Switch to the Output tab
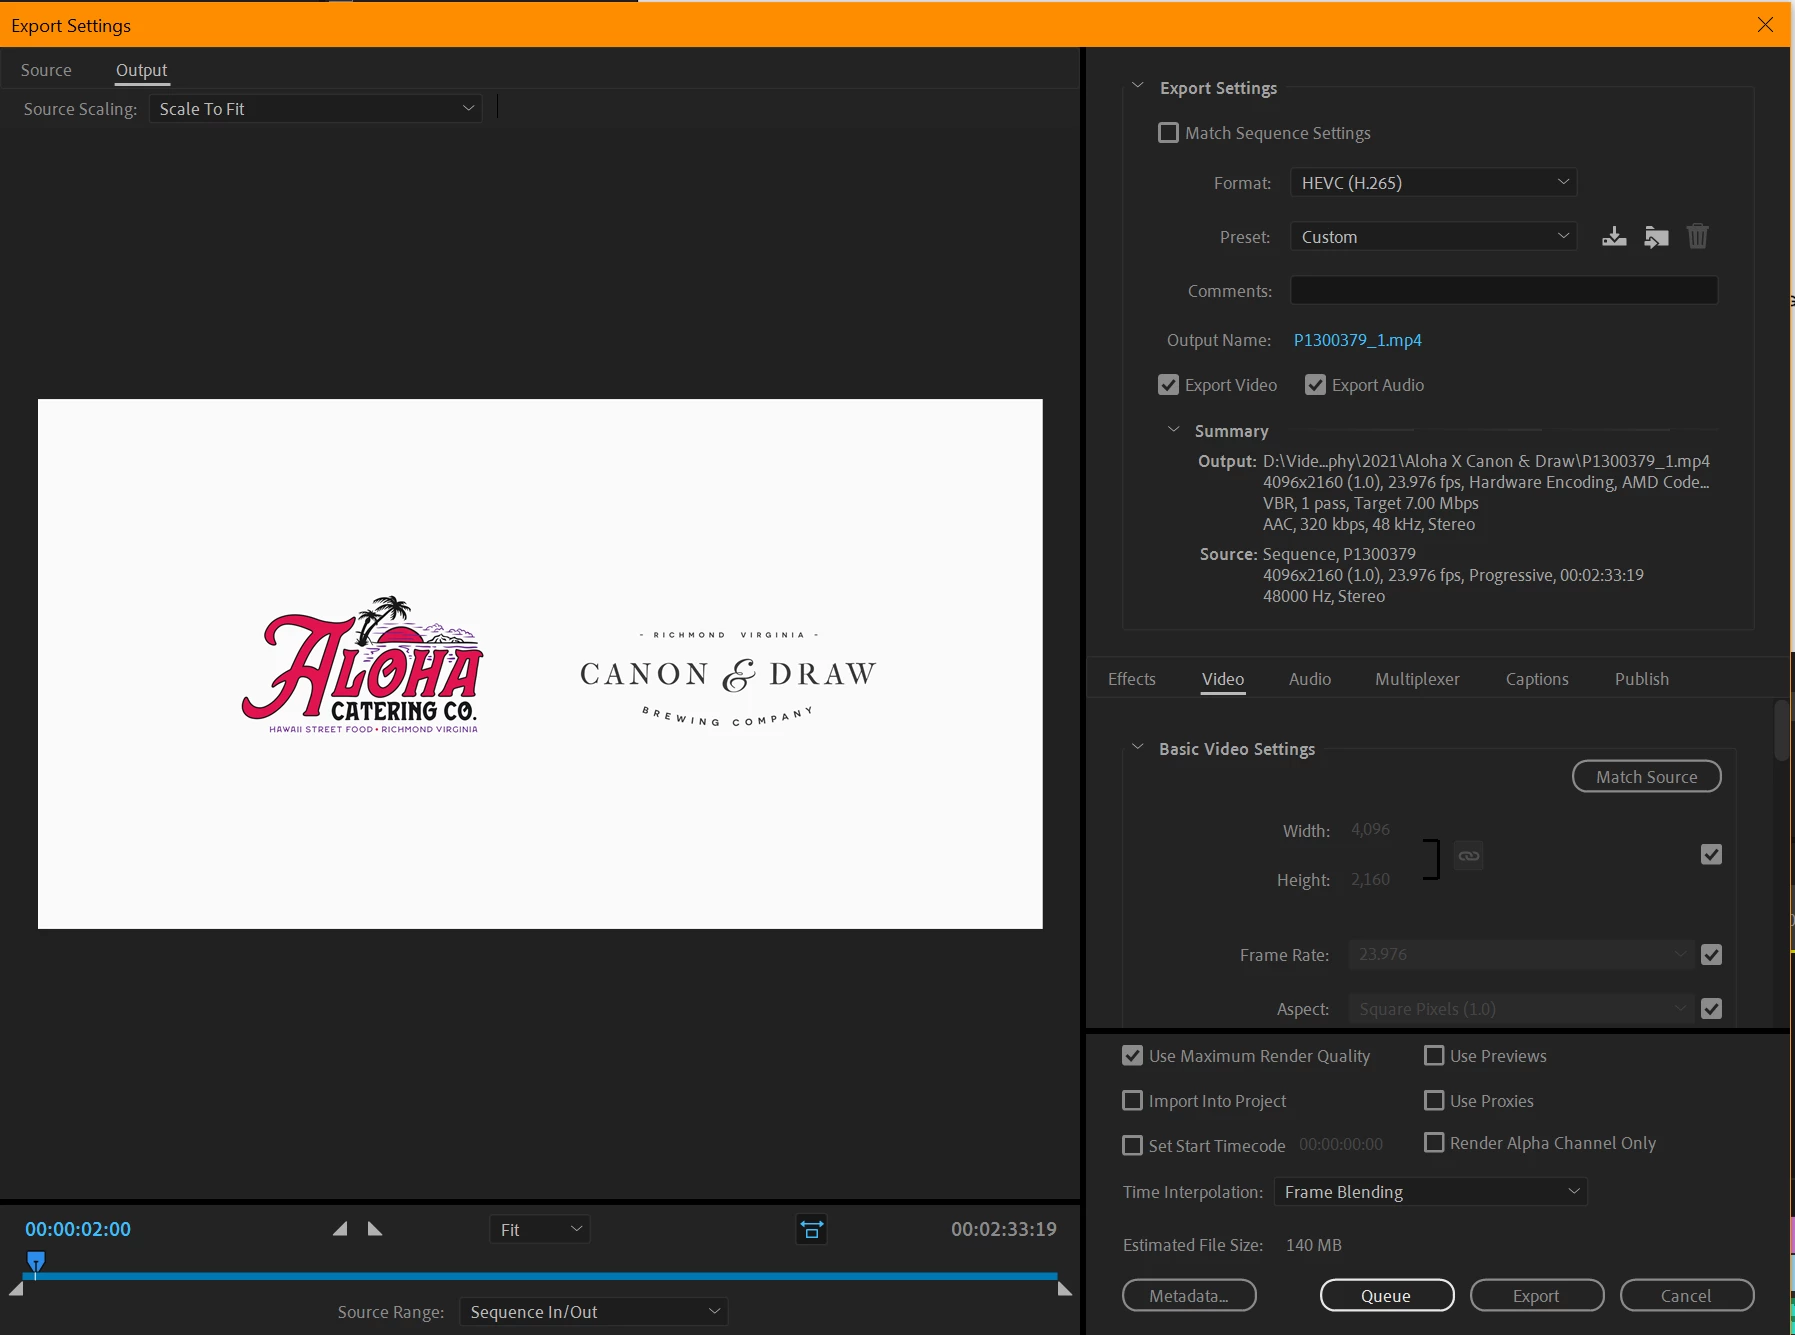The image size is (1795, 1335). [x=141, y=70]
